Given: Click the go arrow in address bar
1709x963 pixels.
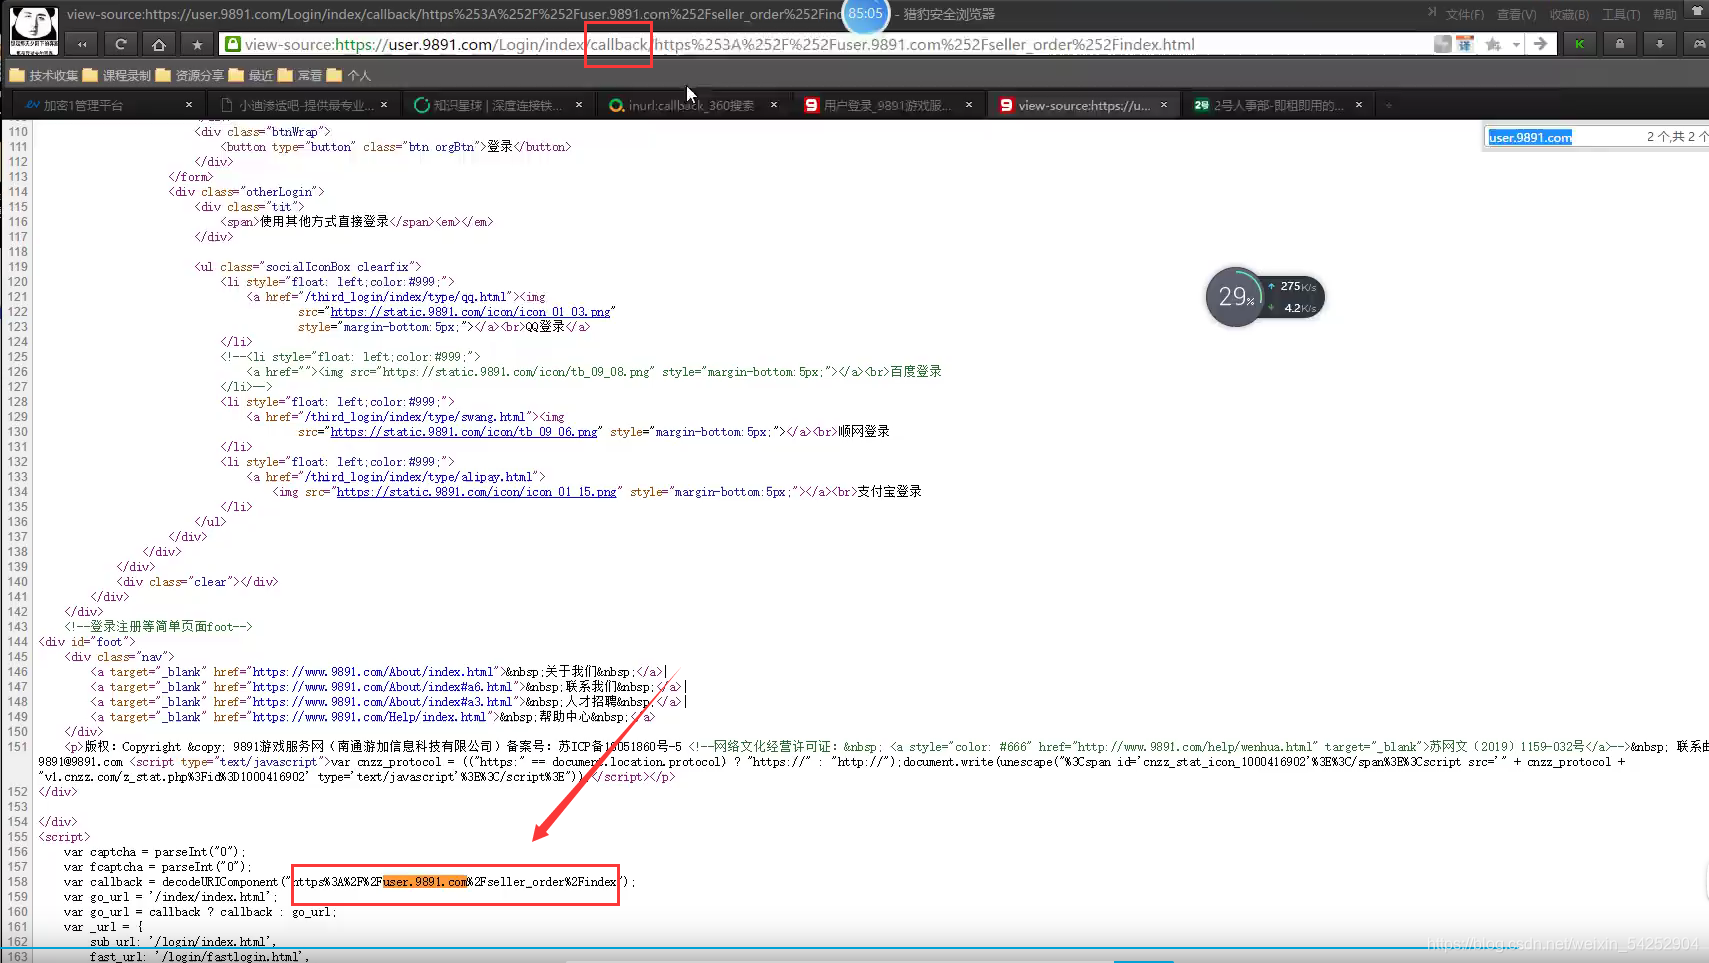Looking at the screenshot, I should click(x=1540, y=44).
